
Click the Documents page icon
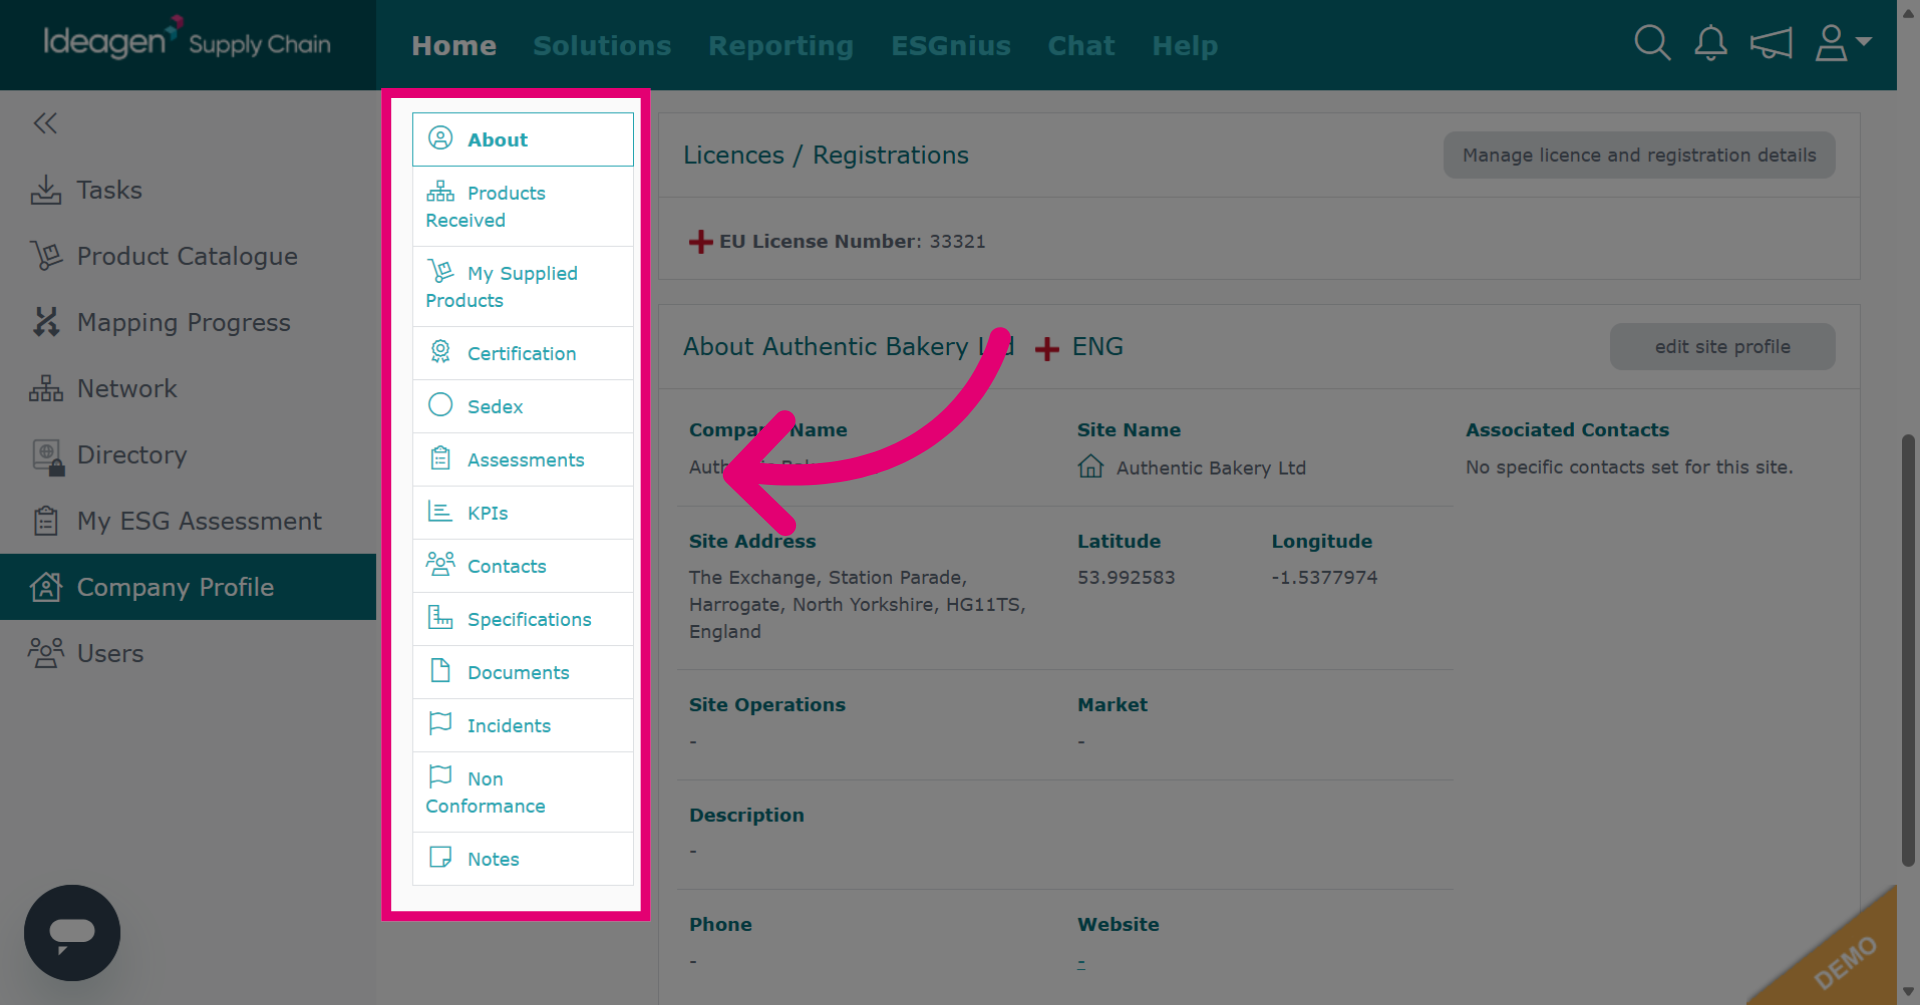(x=440, y=670)
